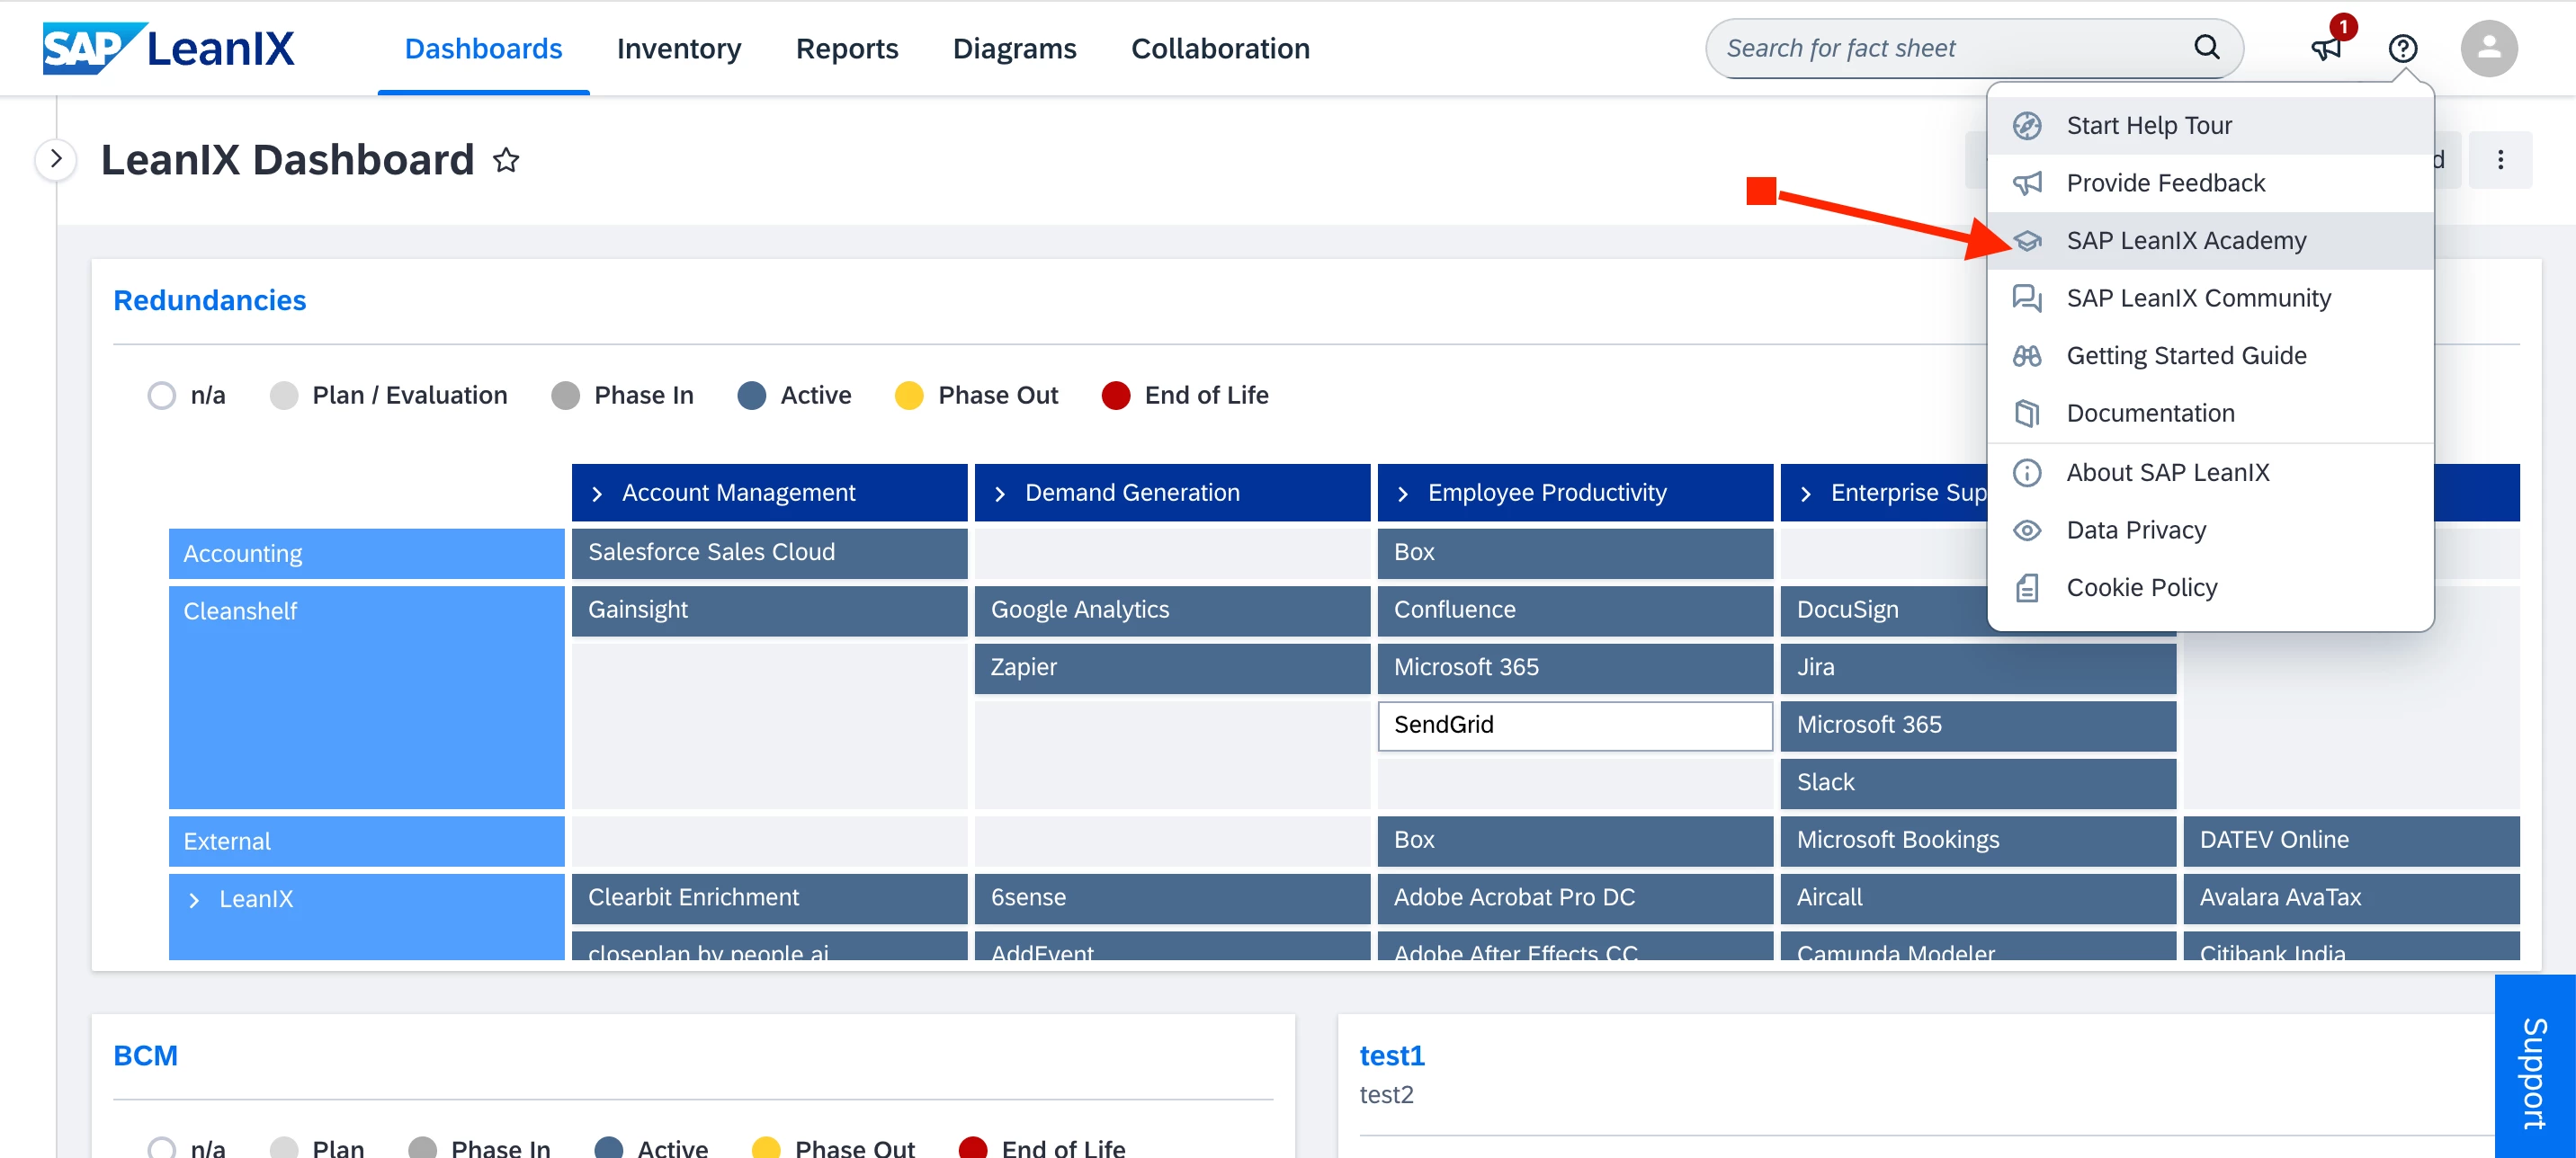The height and width of the screenshot is (1158, 2576).
Task: Expand the left sidebar panel arrow
Action: (x=56, y=159)
